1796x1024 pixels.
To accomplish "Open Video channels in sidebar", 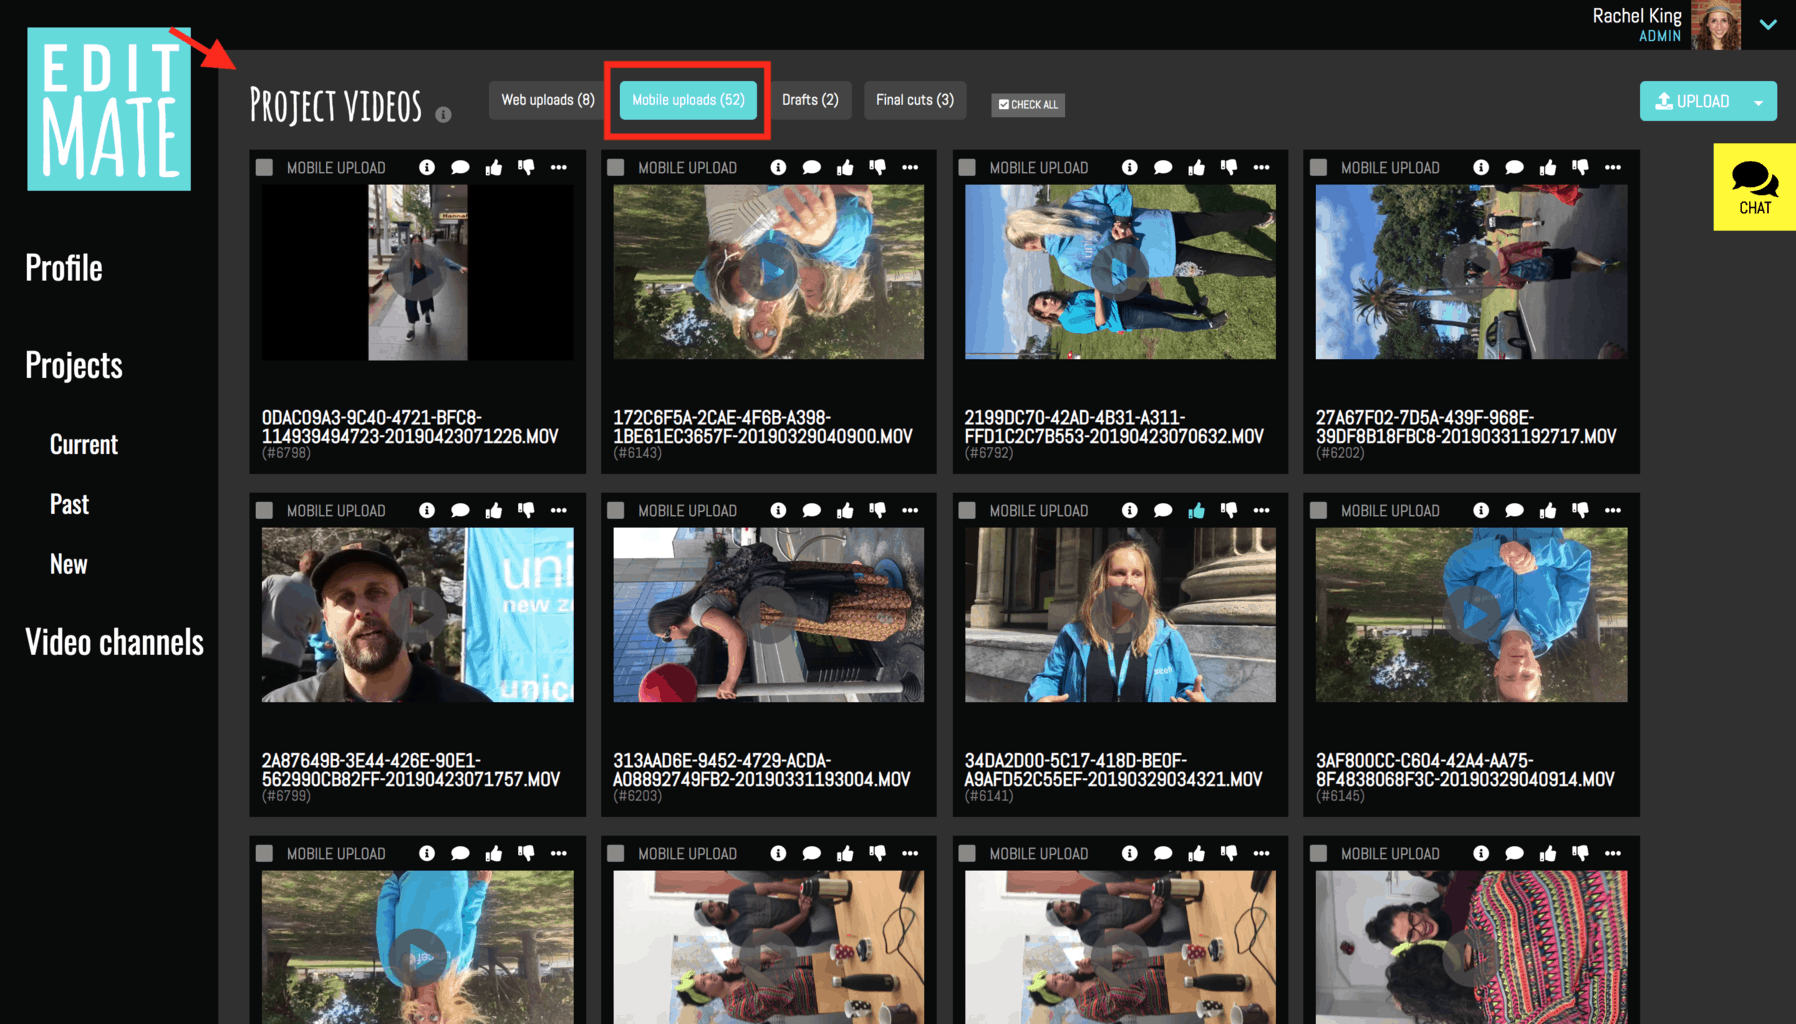I will pos(114,642).
